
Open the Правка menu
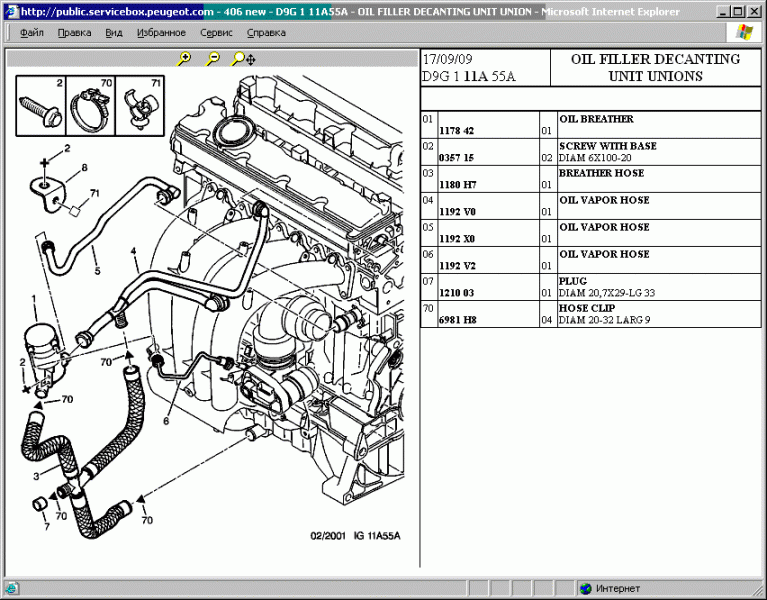tap(74, 32)
